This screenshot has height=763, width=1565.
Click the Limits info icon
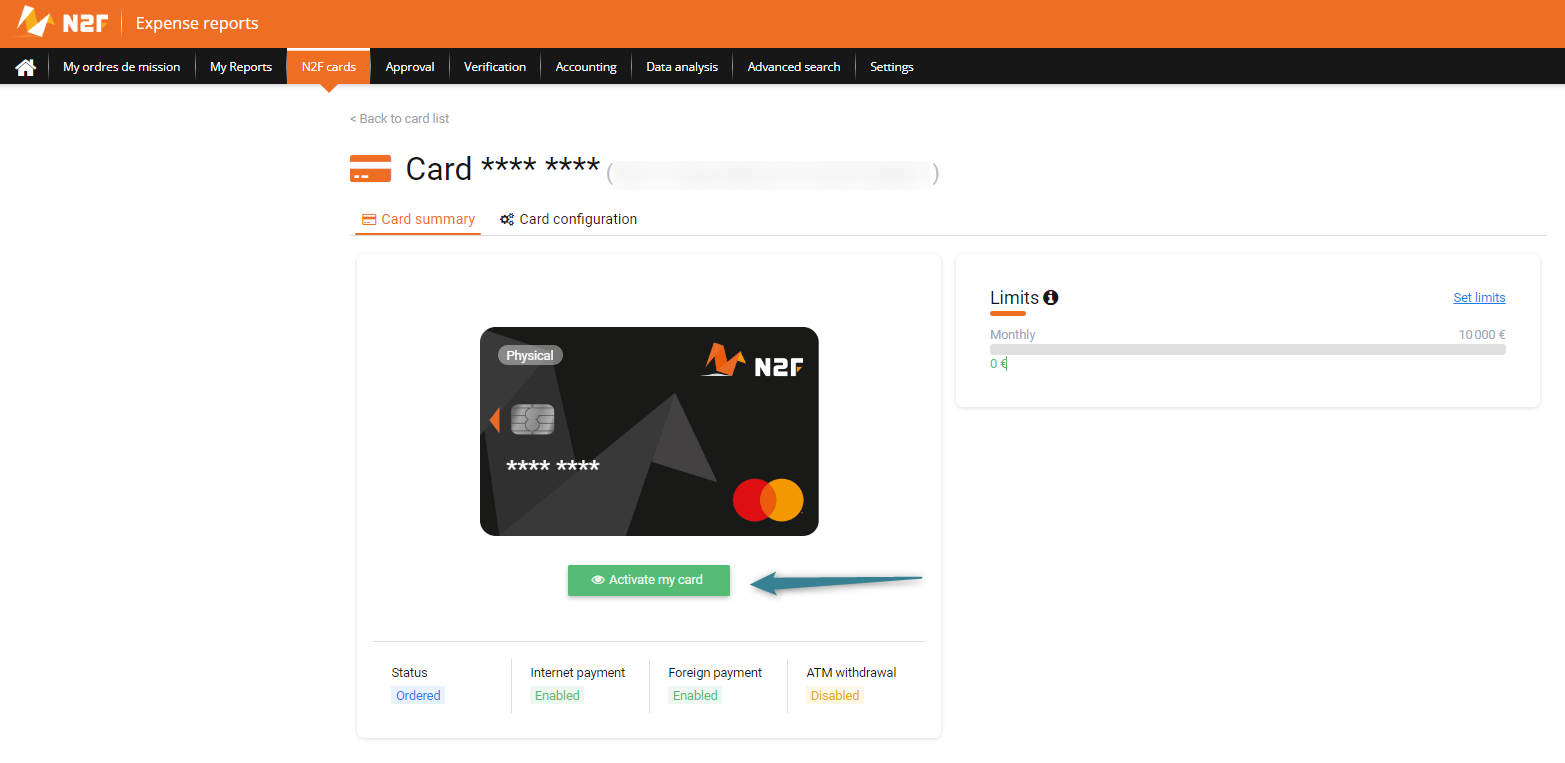1051,297
